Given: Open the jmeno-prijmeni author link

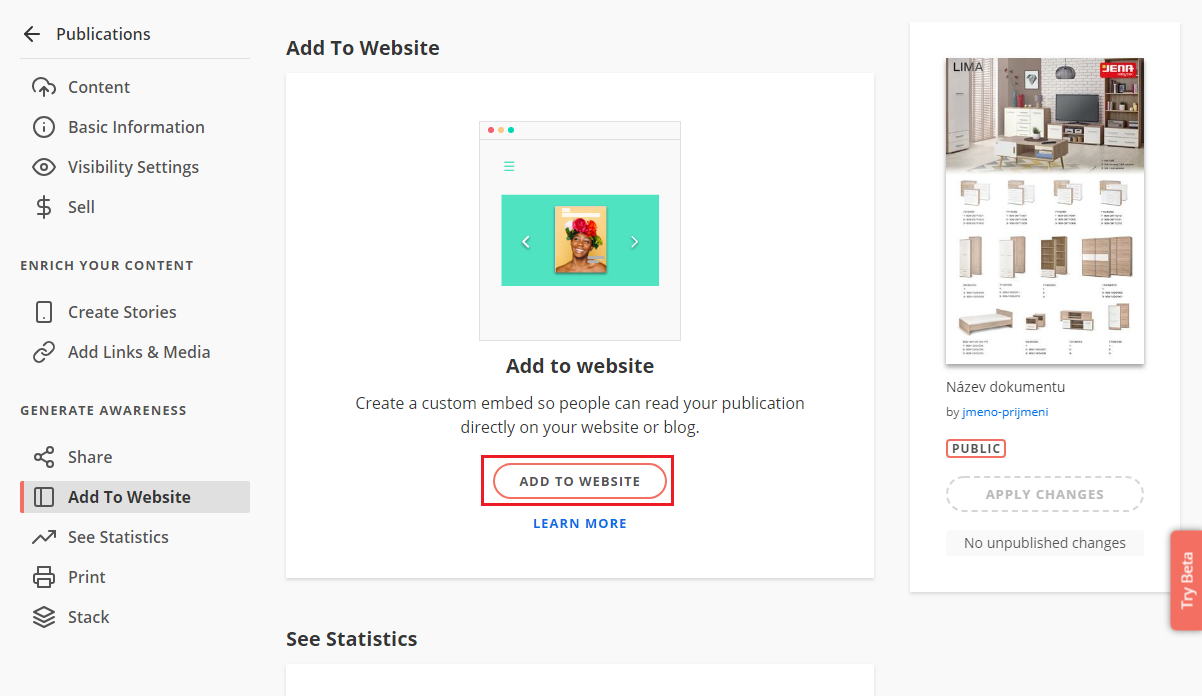Looking at the screenshot, I should pyautogui.click(x=1005, y=412).
